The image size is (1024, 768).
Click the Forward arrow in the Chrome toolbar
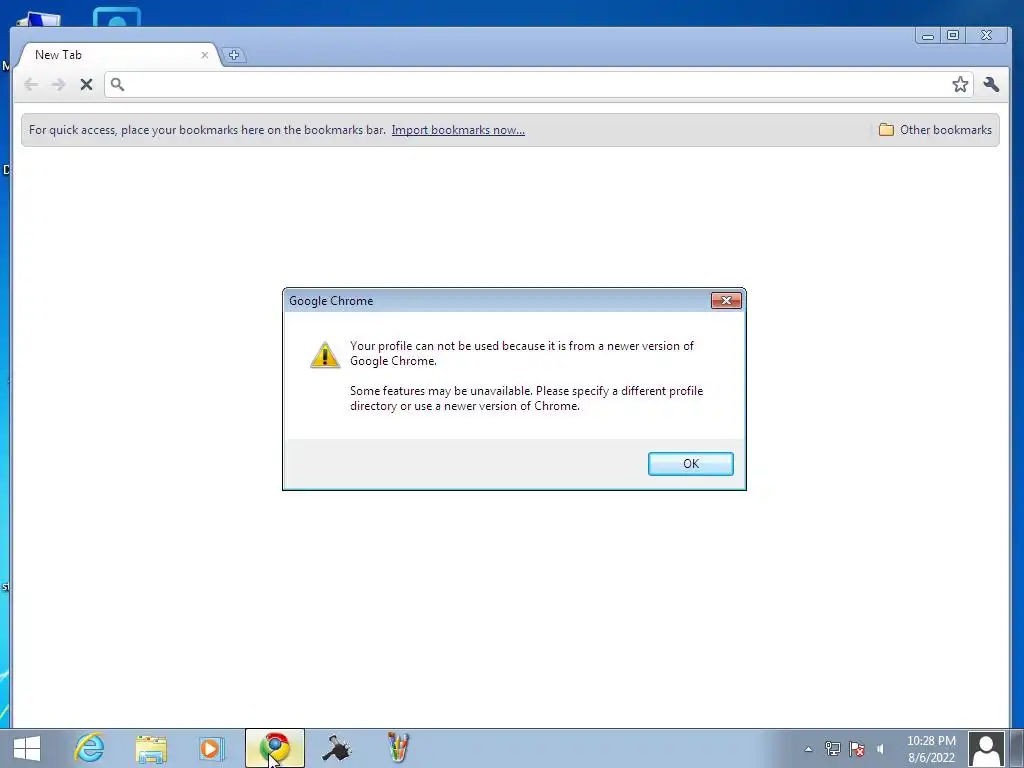tap(58, 84)
